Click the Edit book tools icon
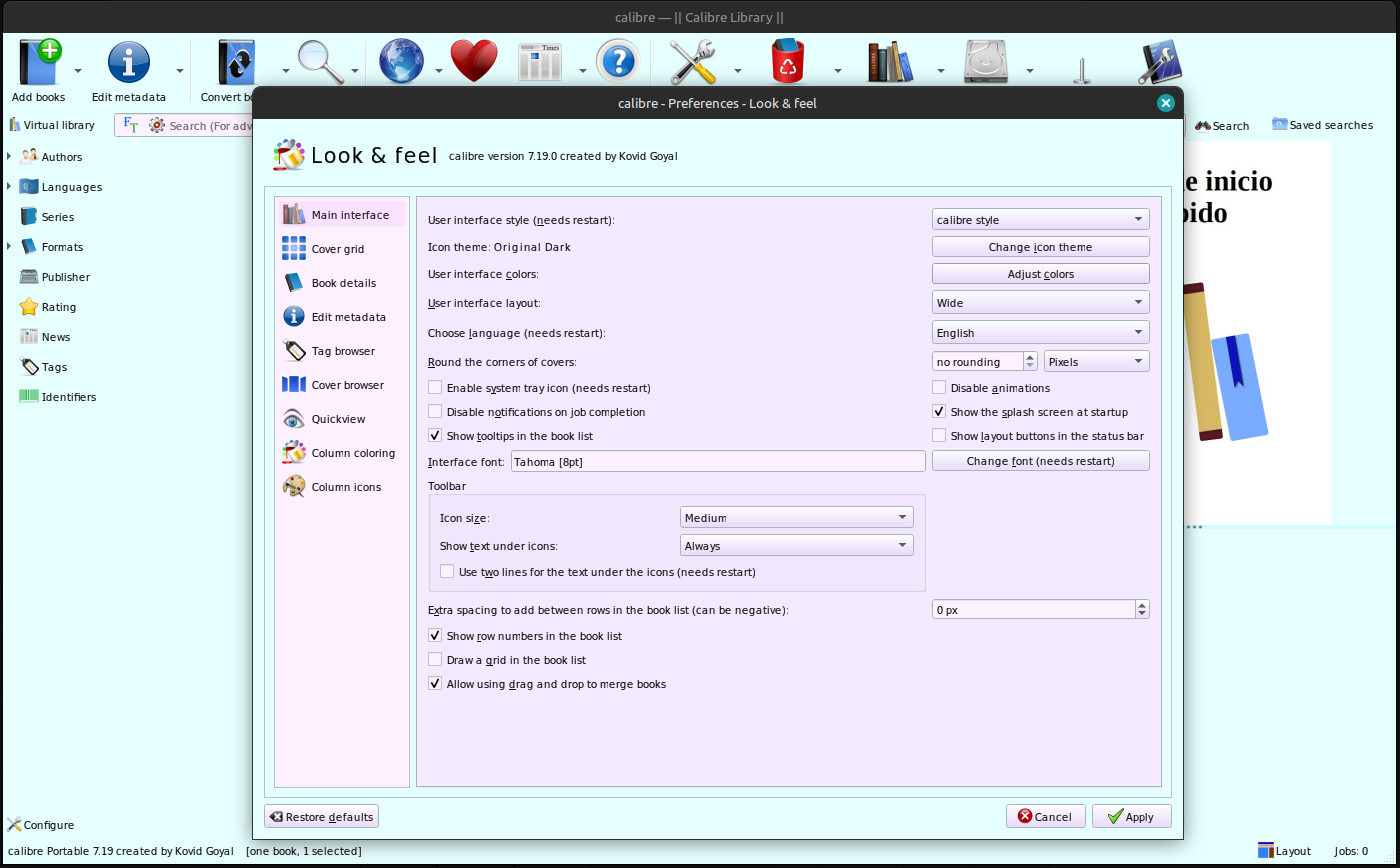 (1160, 62)
